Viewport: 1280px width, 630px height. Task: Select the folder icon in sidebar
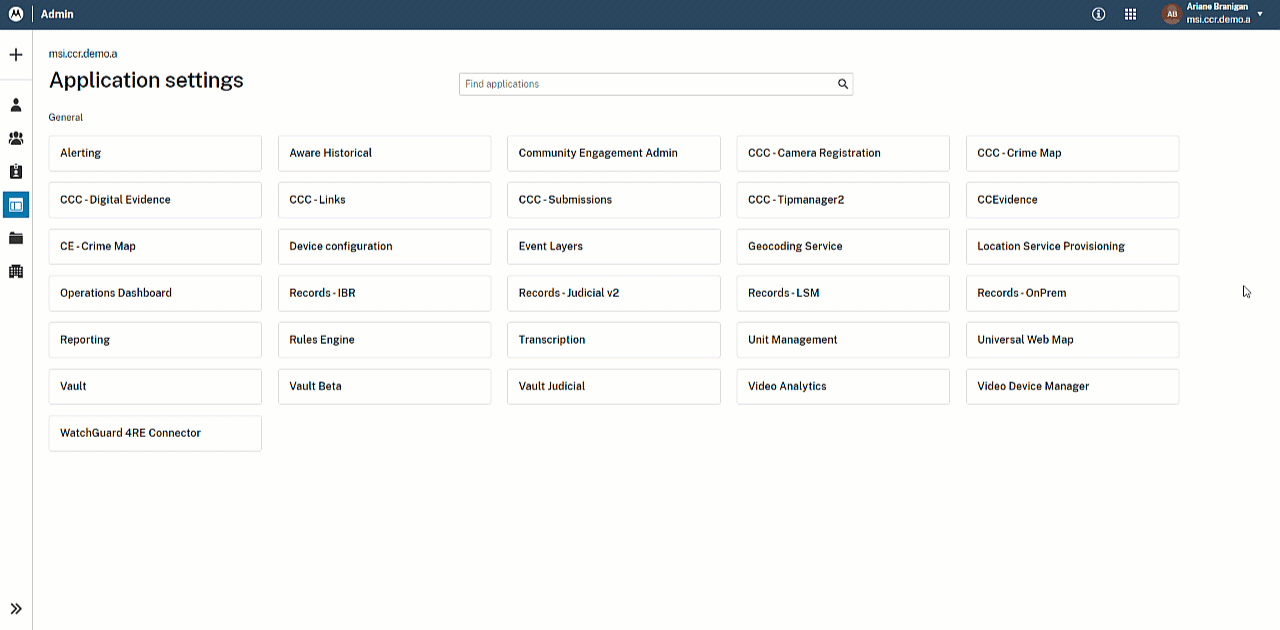click(16, 238)
